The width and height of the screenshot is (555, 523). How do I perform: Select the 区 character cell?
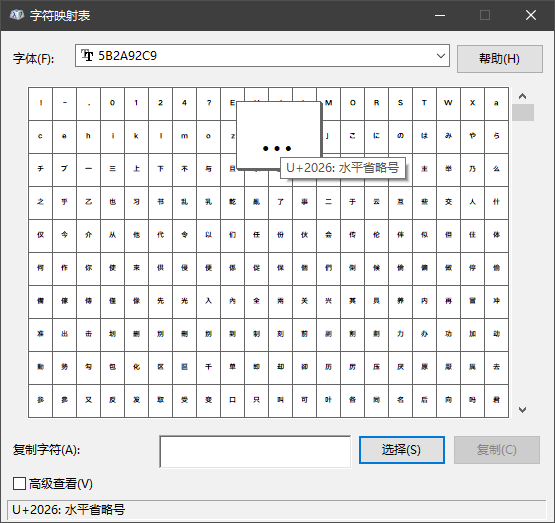click(x=161, y=368)
